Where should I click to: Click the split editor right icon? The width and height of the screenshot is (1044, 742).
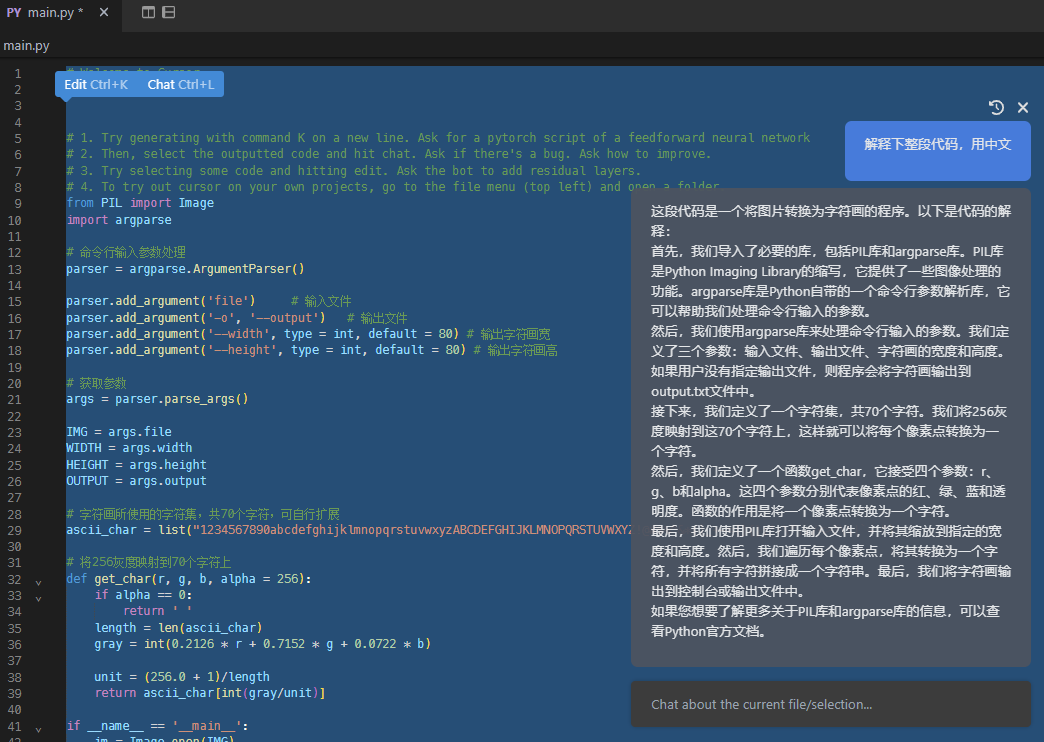148,12
